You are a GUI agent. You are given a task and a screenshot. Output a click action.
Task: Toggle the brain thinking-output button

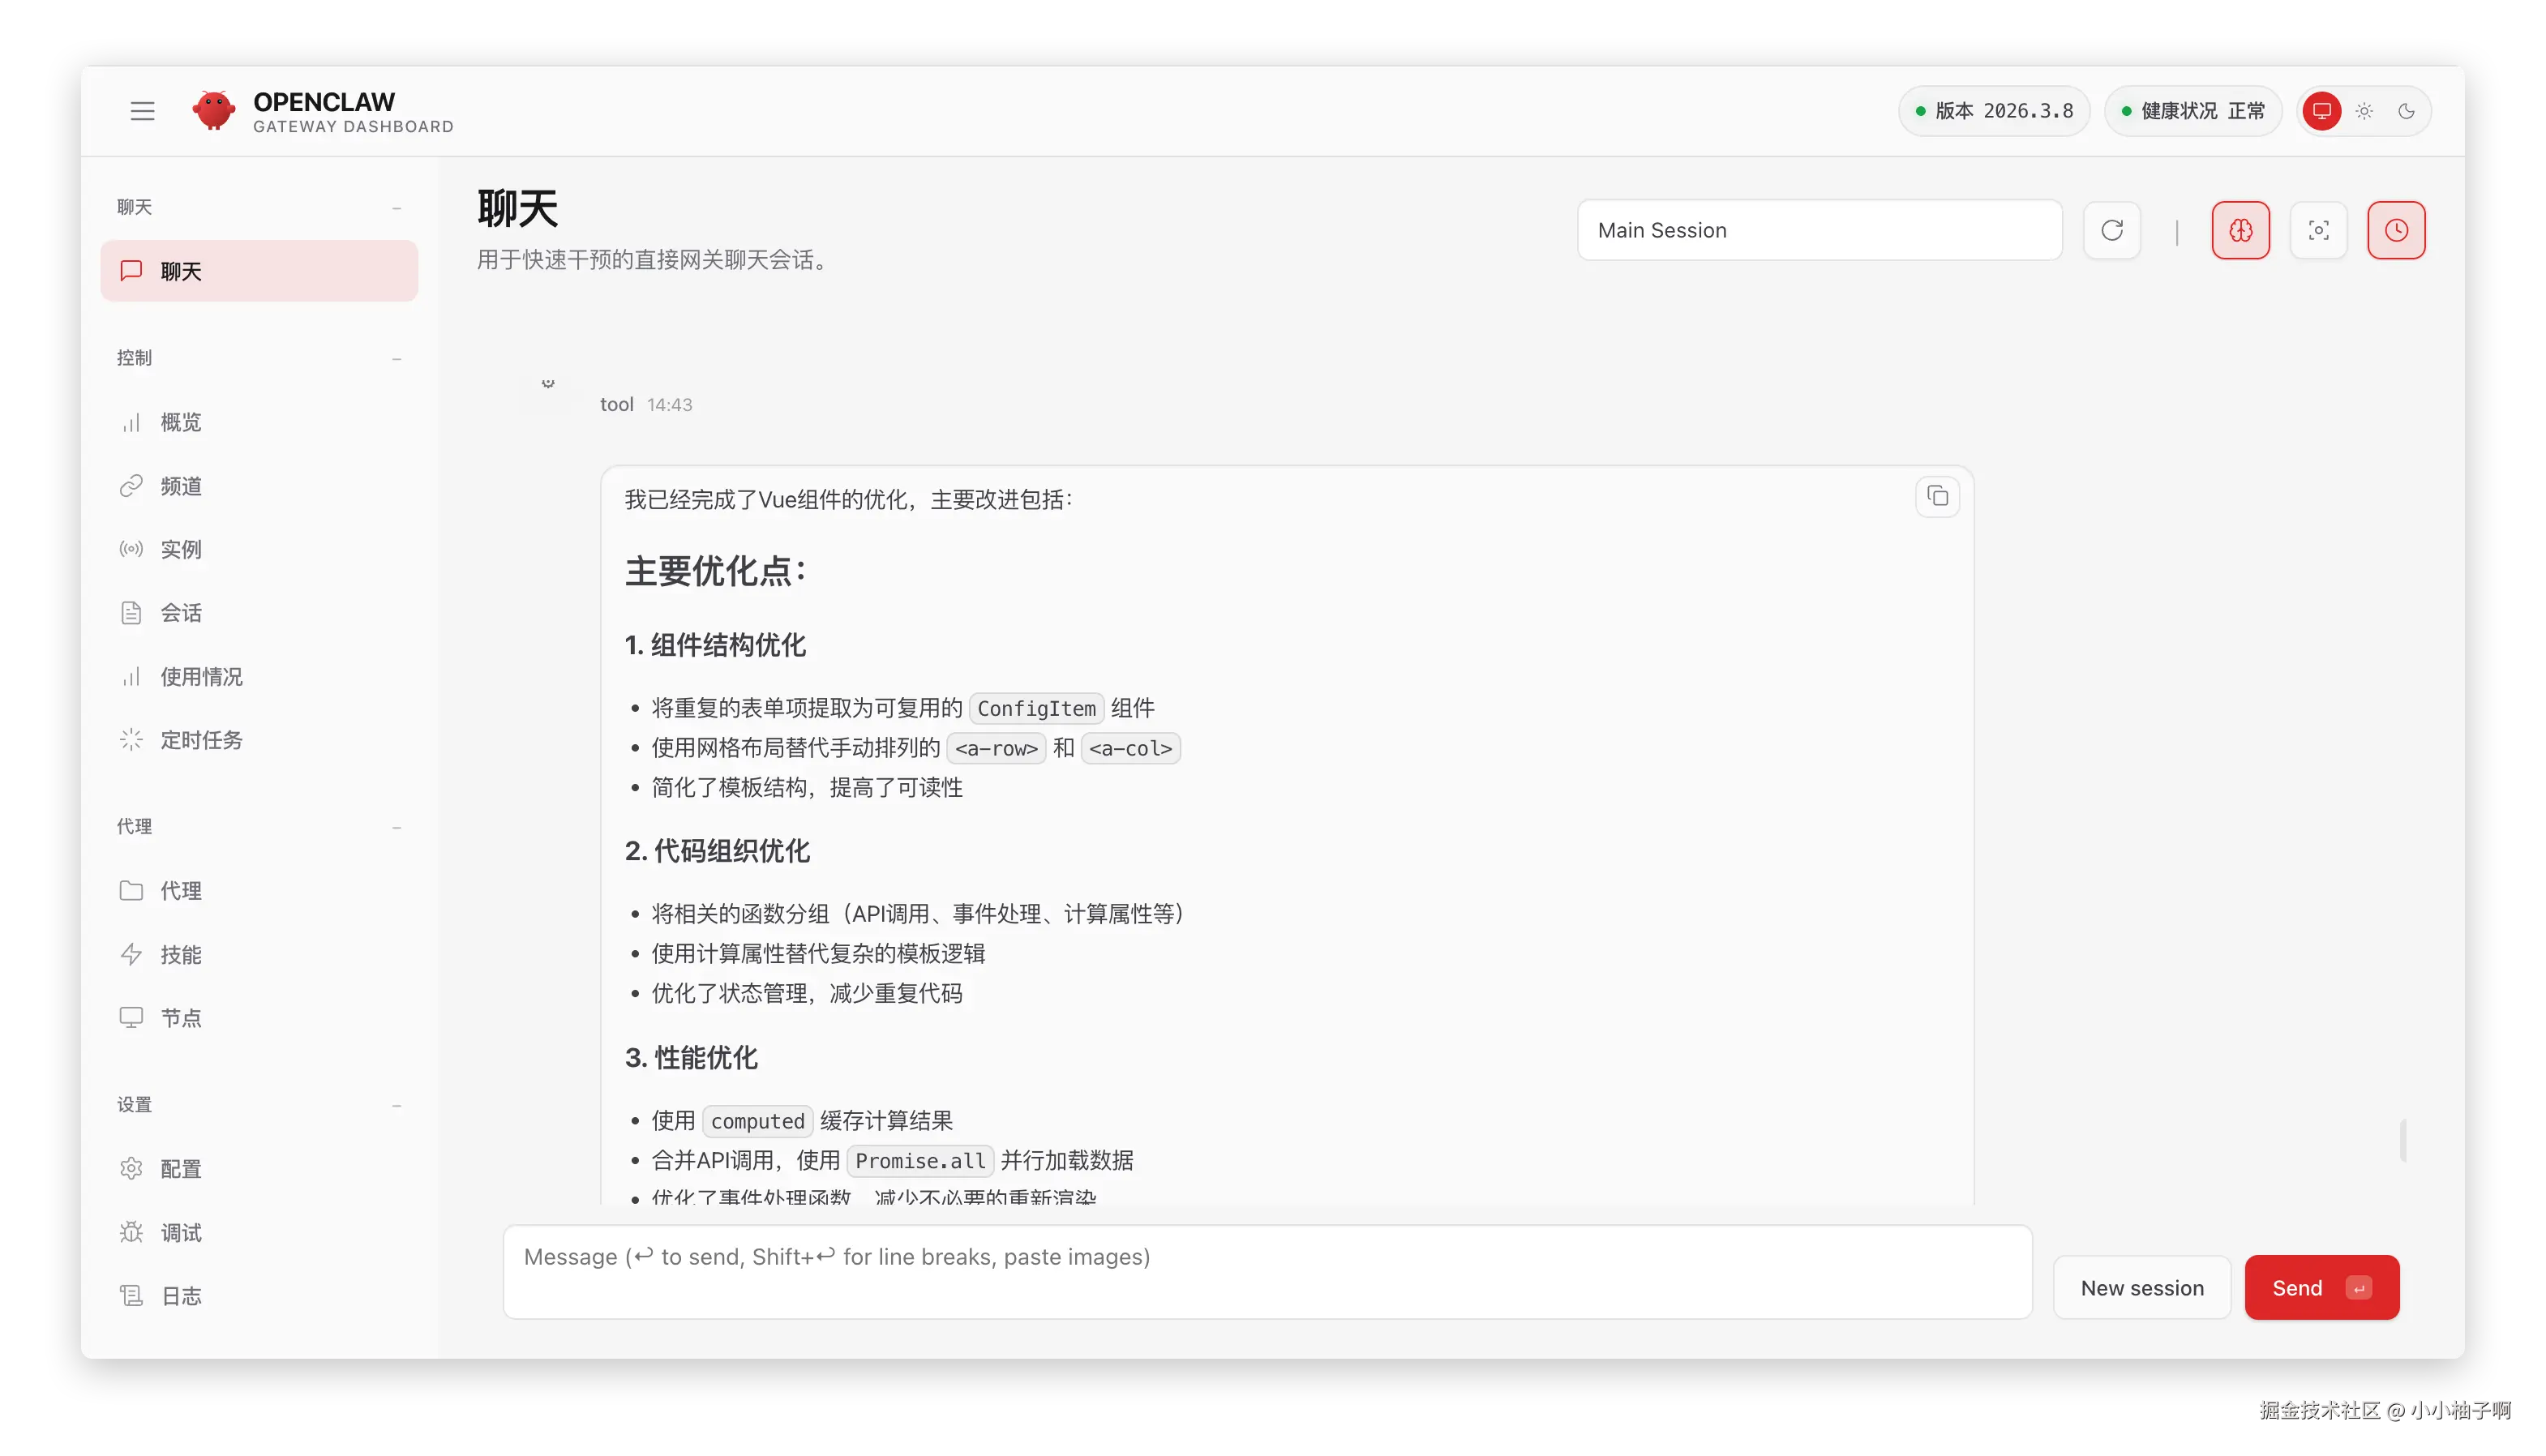tap(2240, 230)
